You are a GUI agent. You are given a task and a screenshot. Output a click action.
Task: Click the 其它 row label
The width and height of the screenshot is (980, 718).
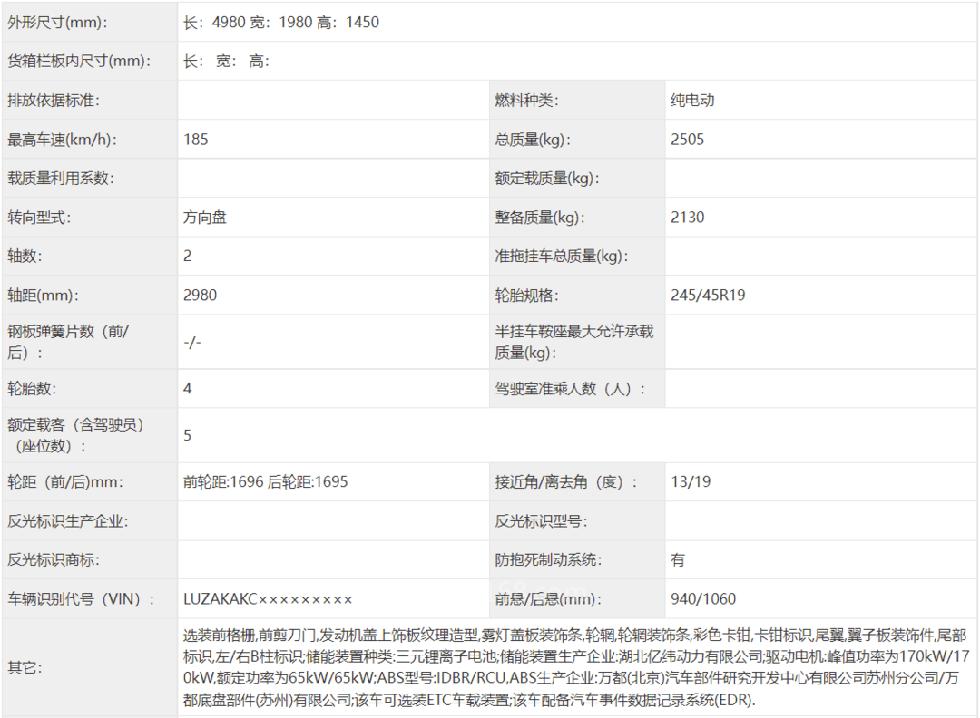(x=25, y=667)
